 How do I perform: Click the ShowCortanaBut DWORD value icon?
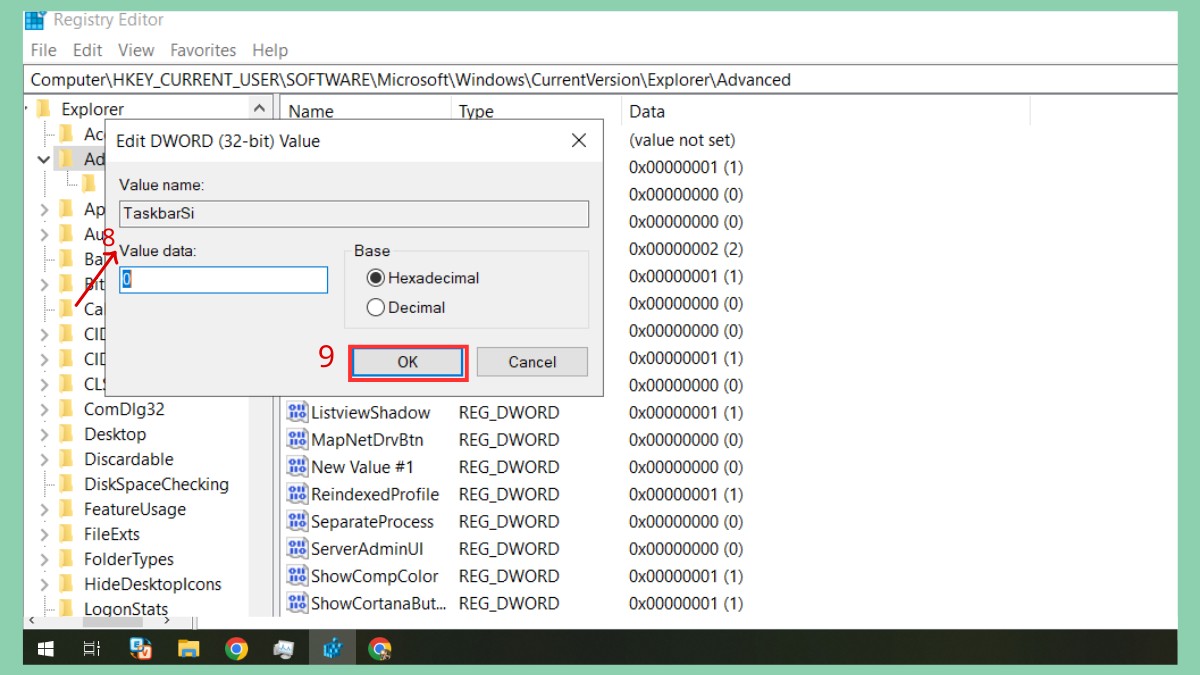coord(296,603)
